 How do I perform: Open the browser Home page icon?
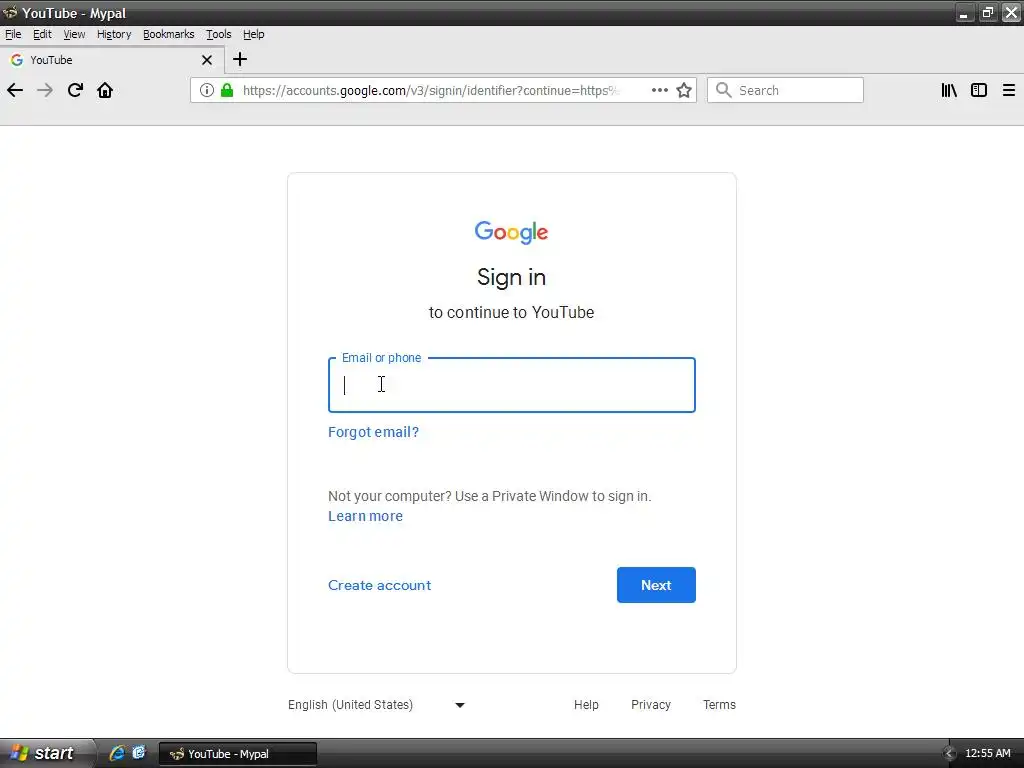105,90
